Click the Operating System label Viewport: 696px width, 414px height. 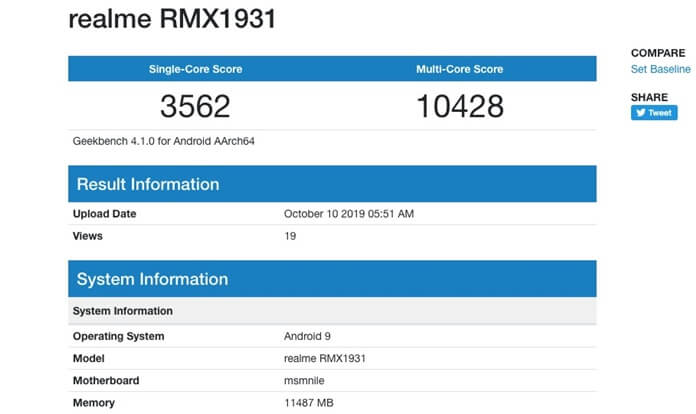pyautogui.click(x=119, y=336)
